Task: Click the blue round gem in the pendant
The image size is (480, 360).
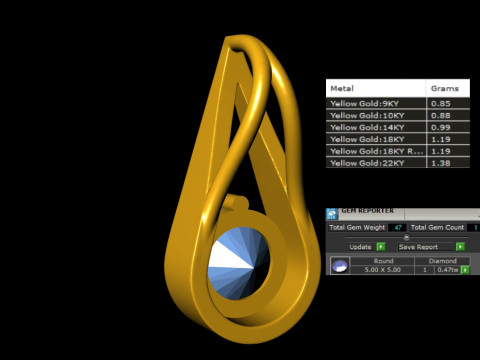Action: [238, 264]
